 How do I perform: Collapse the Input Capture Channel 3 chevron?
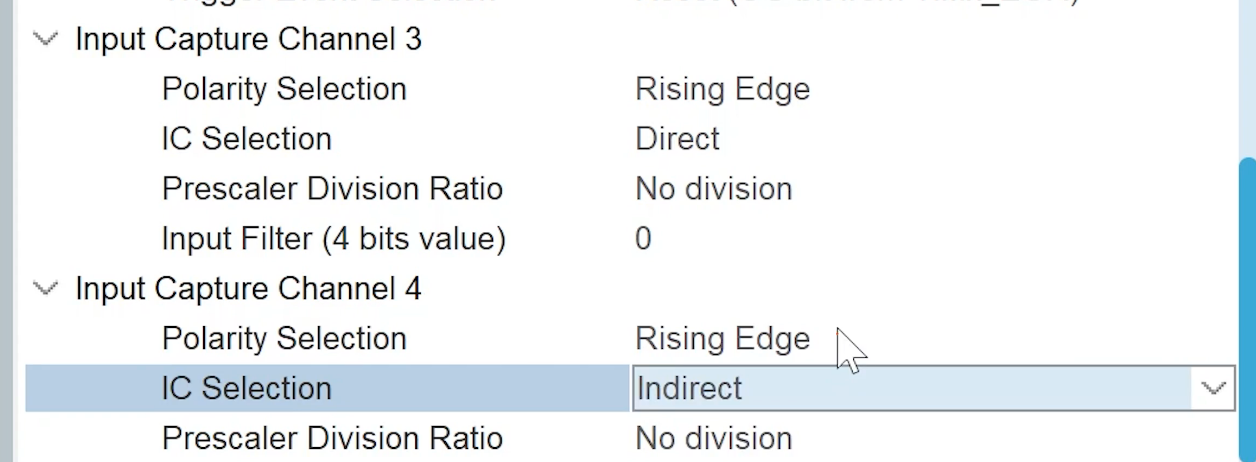tap(45, 40)
